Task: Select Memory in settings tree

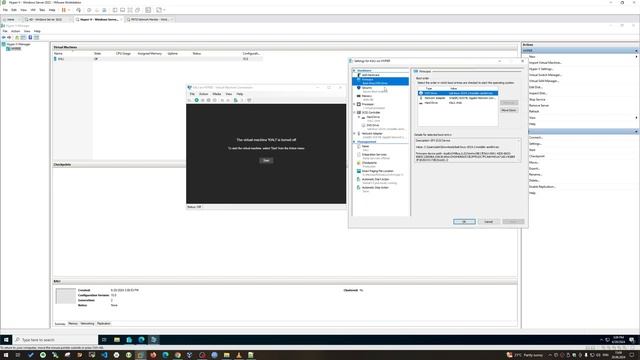Action: coord(367,96)
